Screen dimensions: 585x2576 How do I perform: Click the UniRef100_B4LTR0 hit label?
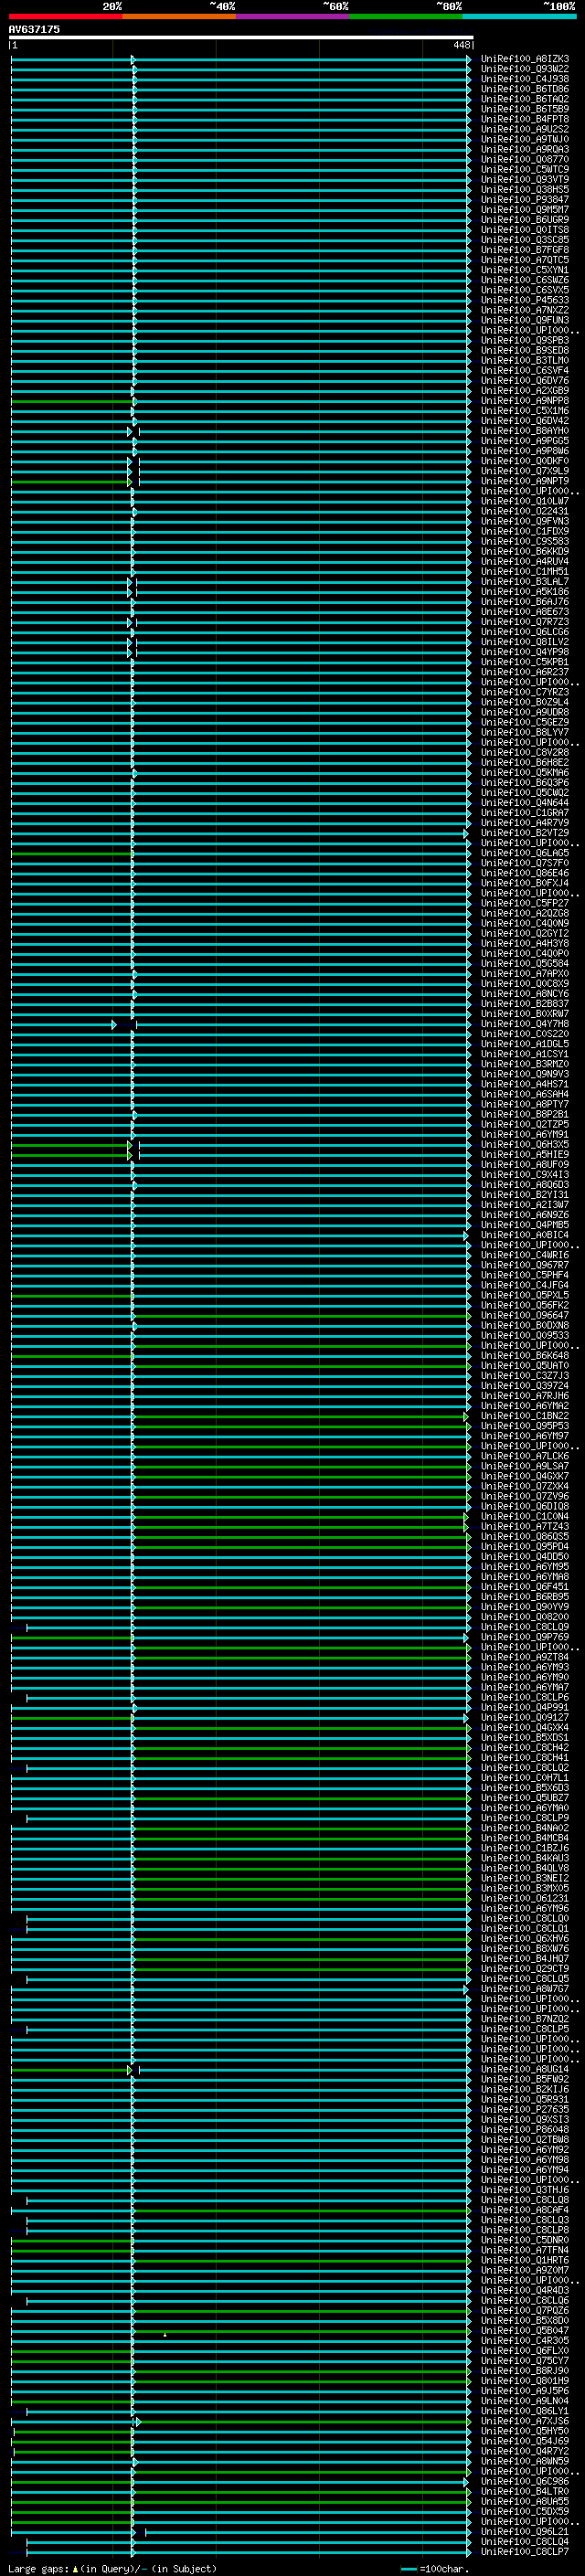(525, 2491)
